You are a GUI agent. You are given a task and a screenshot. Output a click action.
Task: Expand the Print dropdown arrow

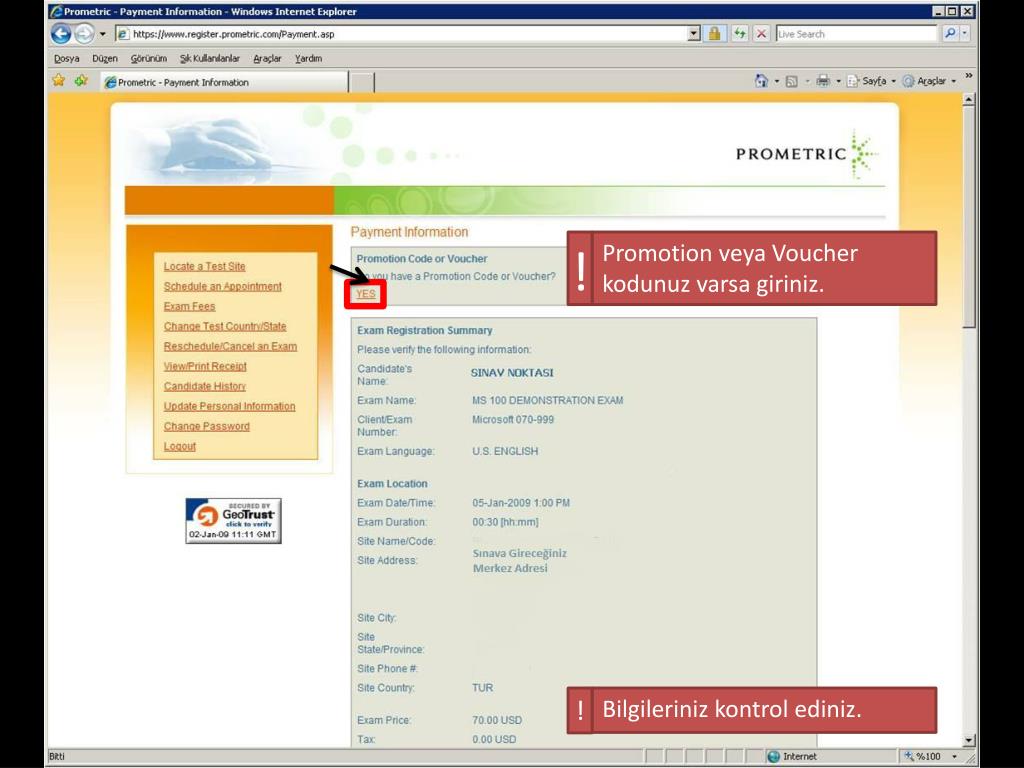839,82
